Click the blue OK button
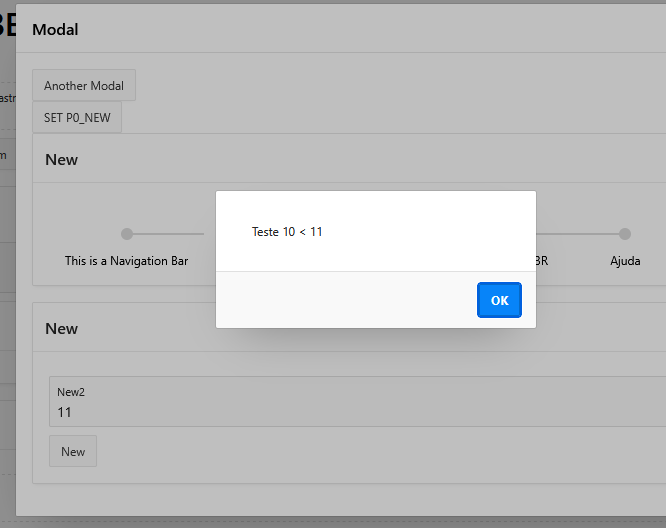Image resolution: width=666 pixels, height=528 pixels. pyautogui.click(x=499, y=300)
